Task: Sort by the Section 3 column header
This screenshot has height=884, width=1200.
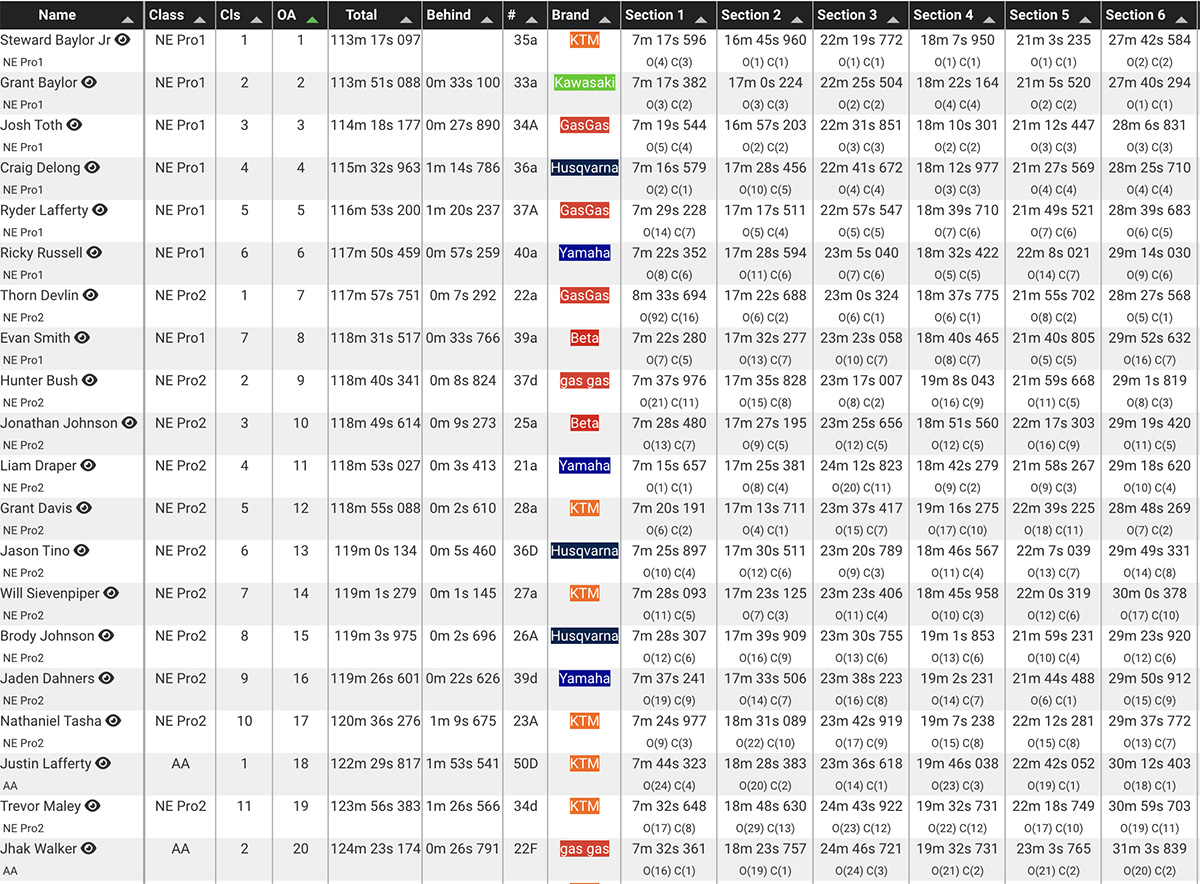Action: 861,15
